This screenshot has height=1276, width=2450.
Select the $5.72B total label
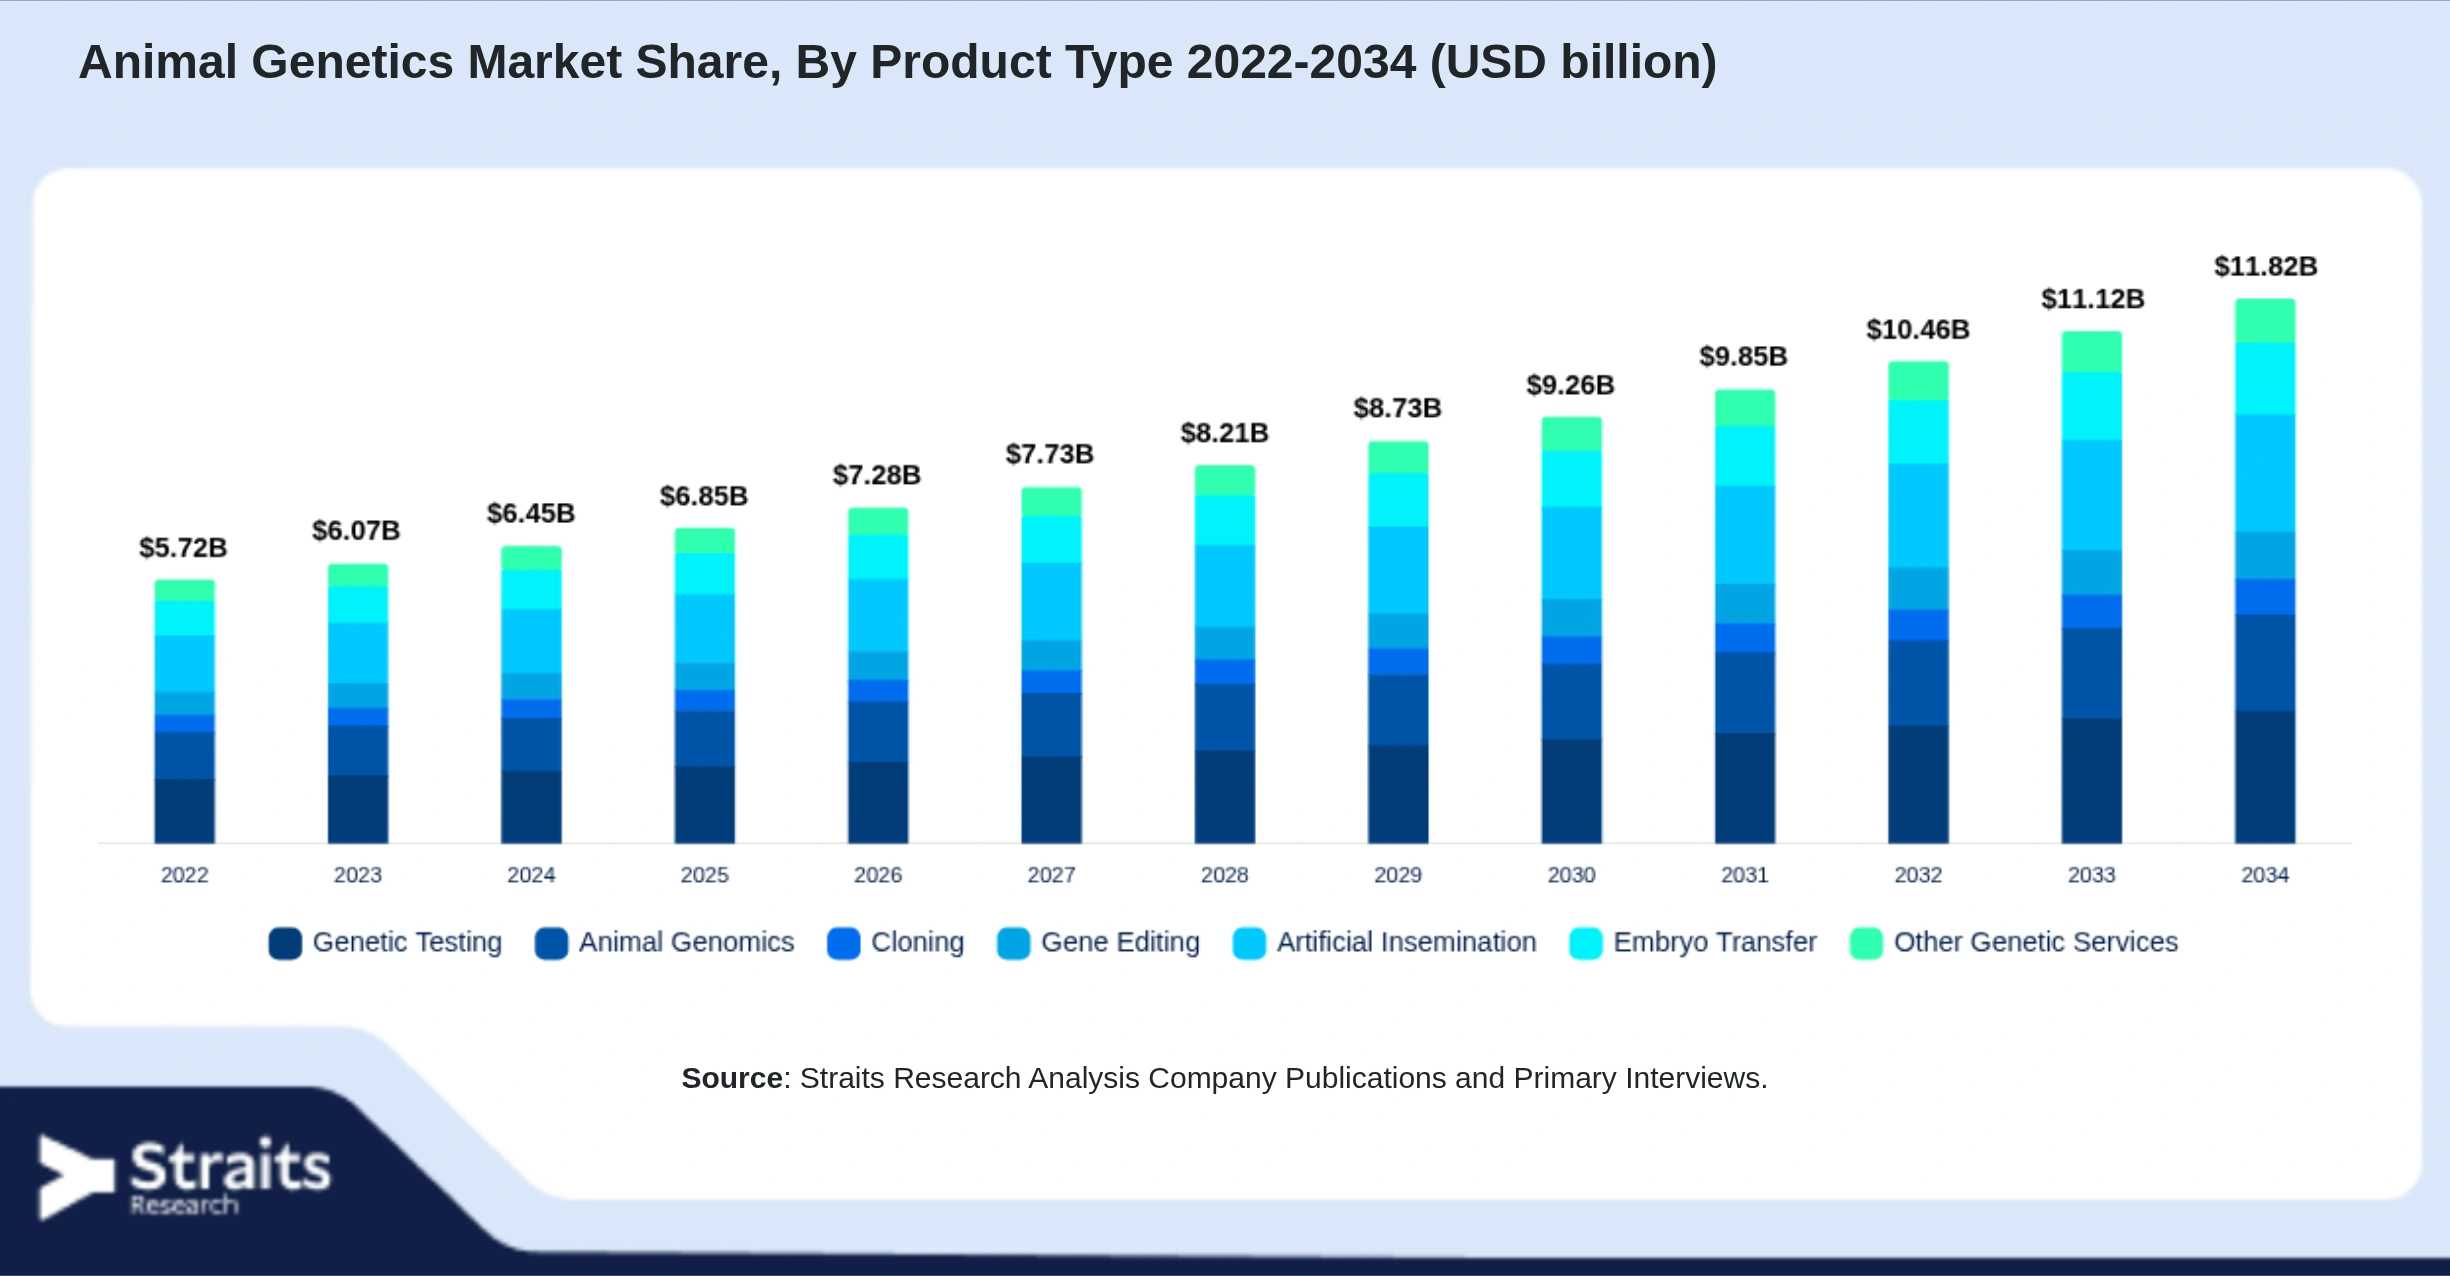click(183, 548)
